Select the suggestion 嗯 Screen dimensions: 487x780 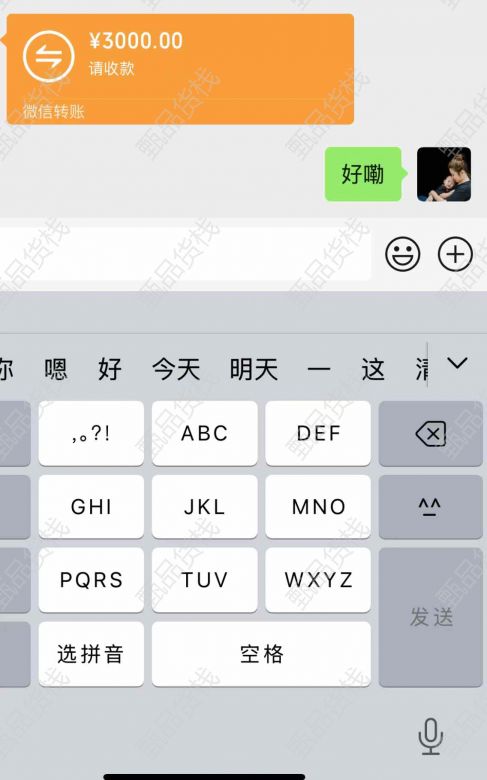[56, 369]
